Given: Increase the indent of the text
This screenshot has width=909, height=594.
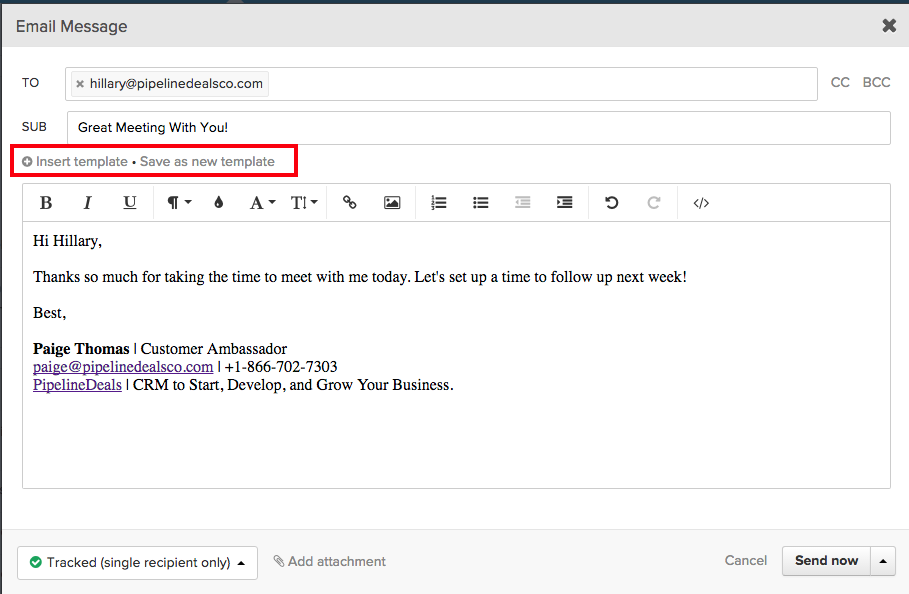Looking at the screenshot, I should click(565, 203).
